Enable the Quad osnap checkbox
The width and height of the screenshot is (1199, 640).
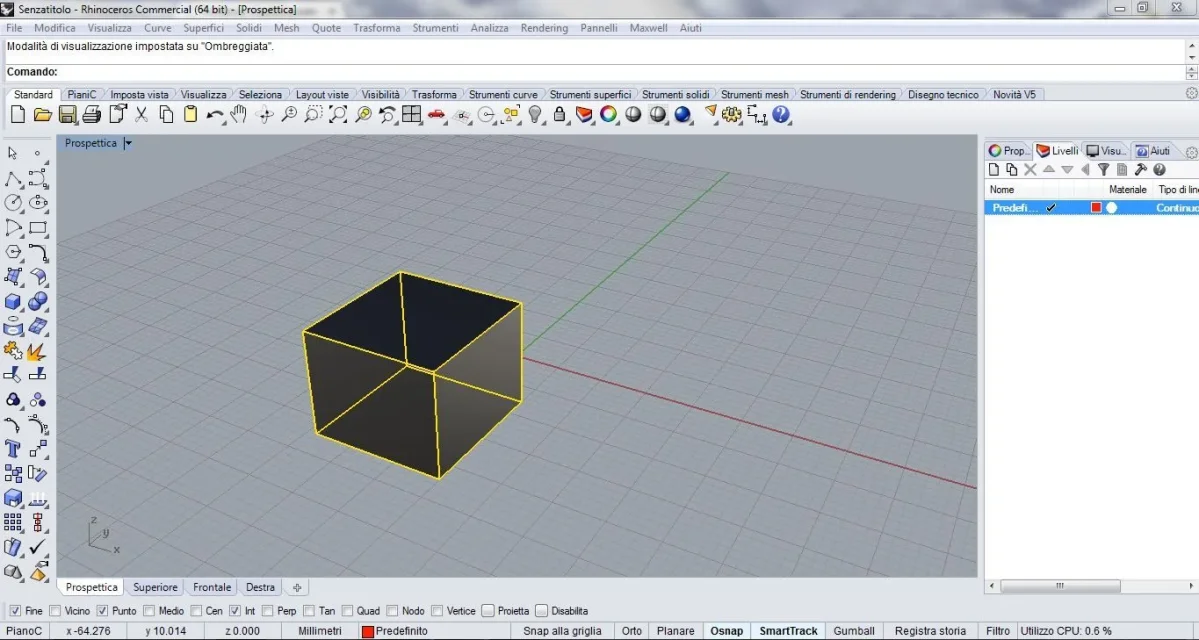click(347, 611)
